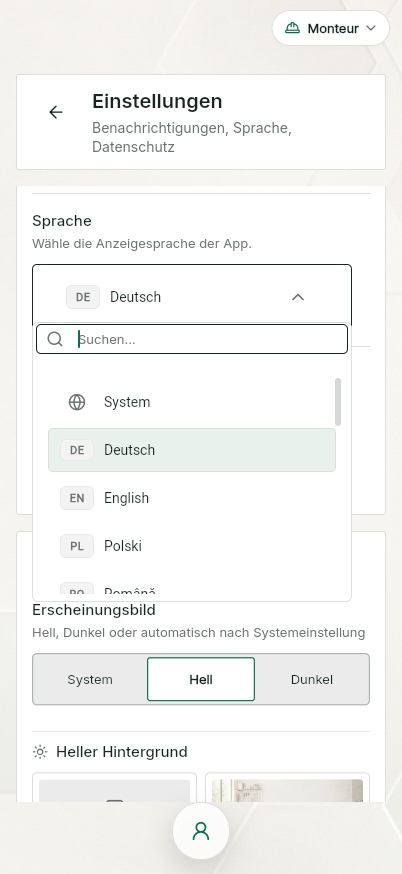Click 'Wähle die Anzeigesprache der App.' text
The height and width of the screenshot is (874, 402).
point(142,244)
